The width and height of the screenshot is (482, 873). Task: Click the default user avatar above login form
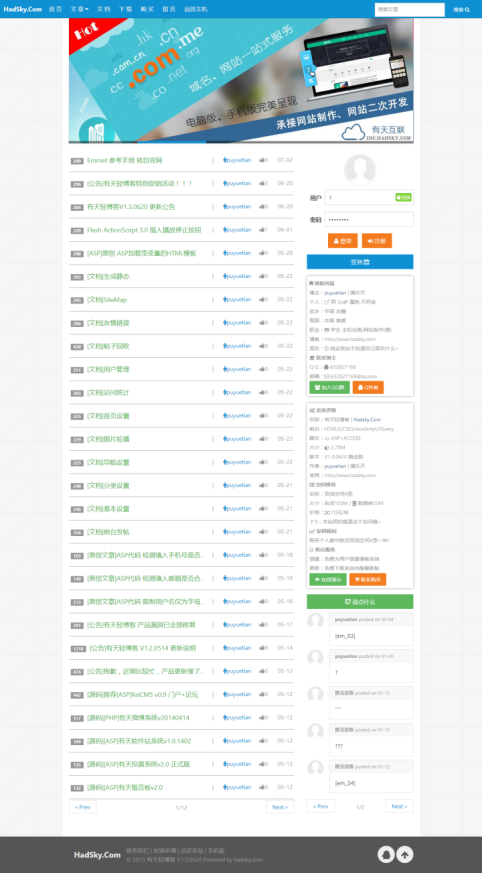tap(360, 170)
